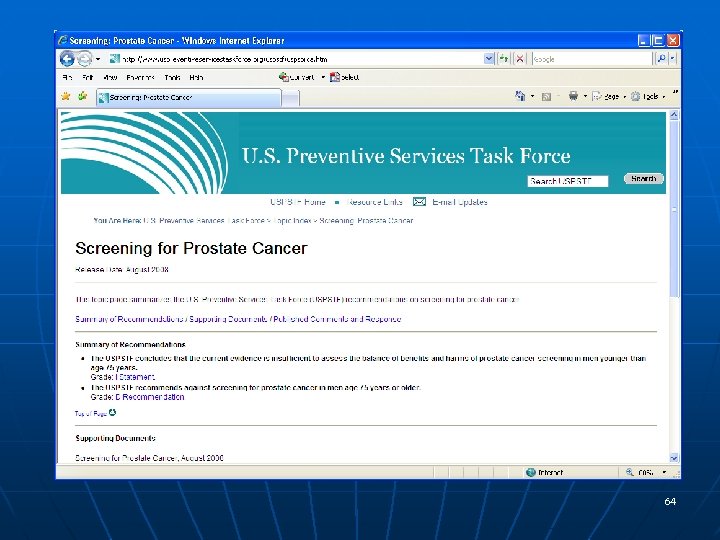The width and height of the screenshot is (720, 540).
Task: Click the browser Forward arrow button
Action: (x=84, y=59)
